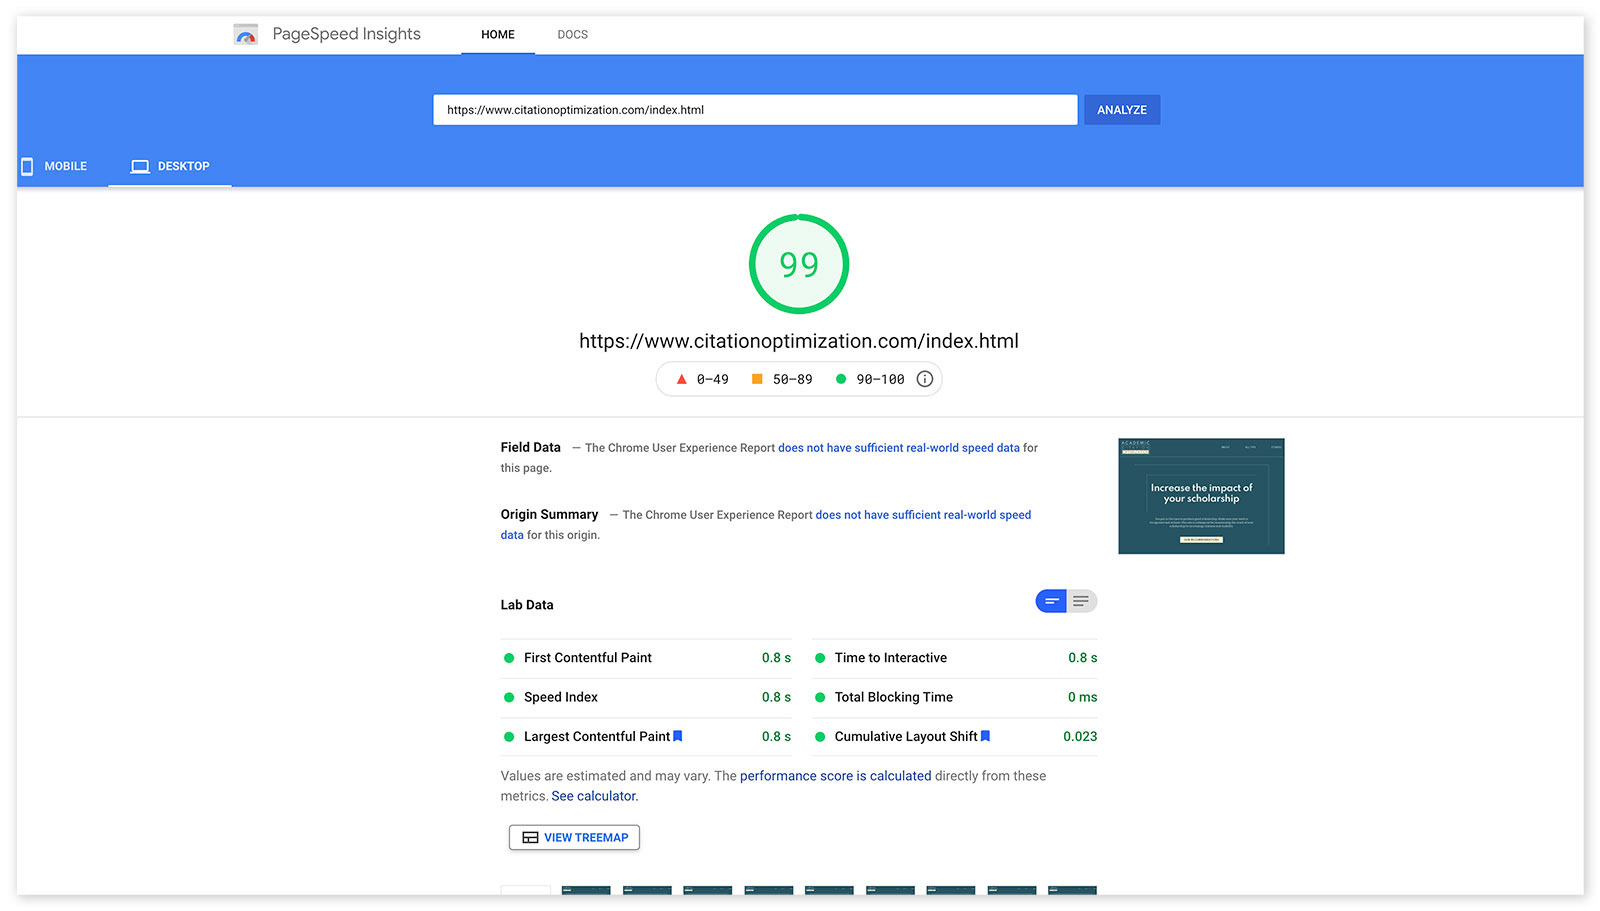
Task: Click the treemap icon in VIEW TREEMAP button
Action: click(530, 837)
